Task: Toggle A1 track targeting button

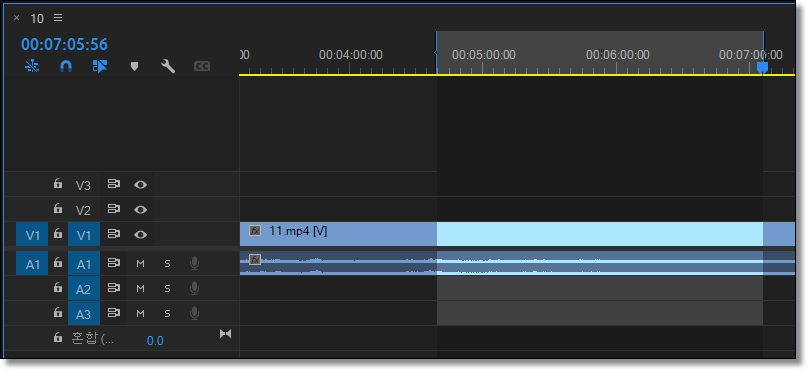Action: click(x=83, y=264)
